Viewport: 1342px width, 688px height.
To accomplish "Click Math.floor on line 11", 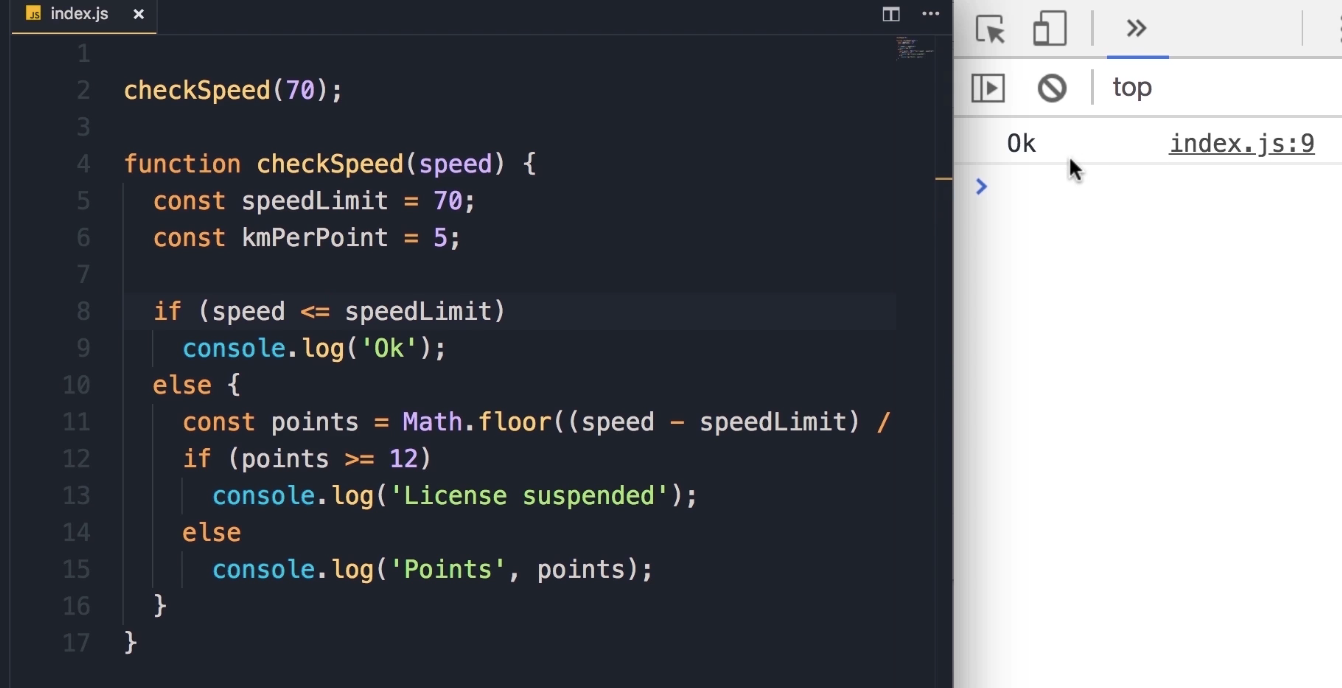I will 476,422.
